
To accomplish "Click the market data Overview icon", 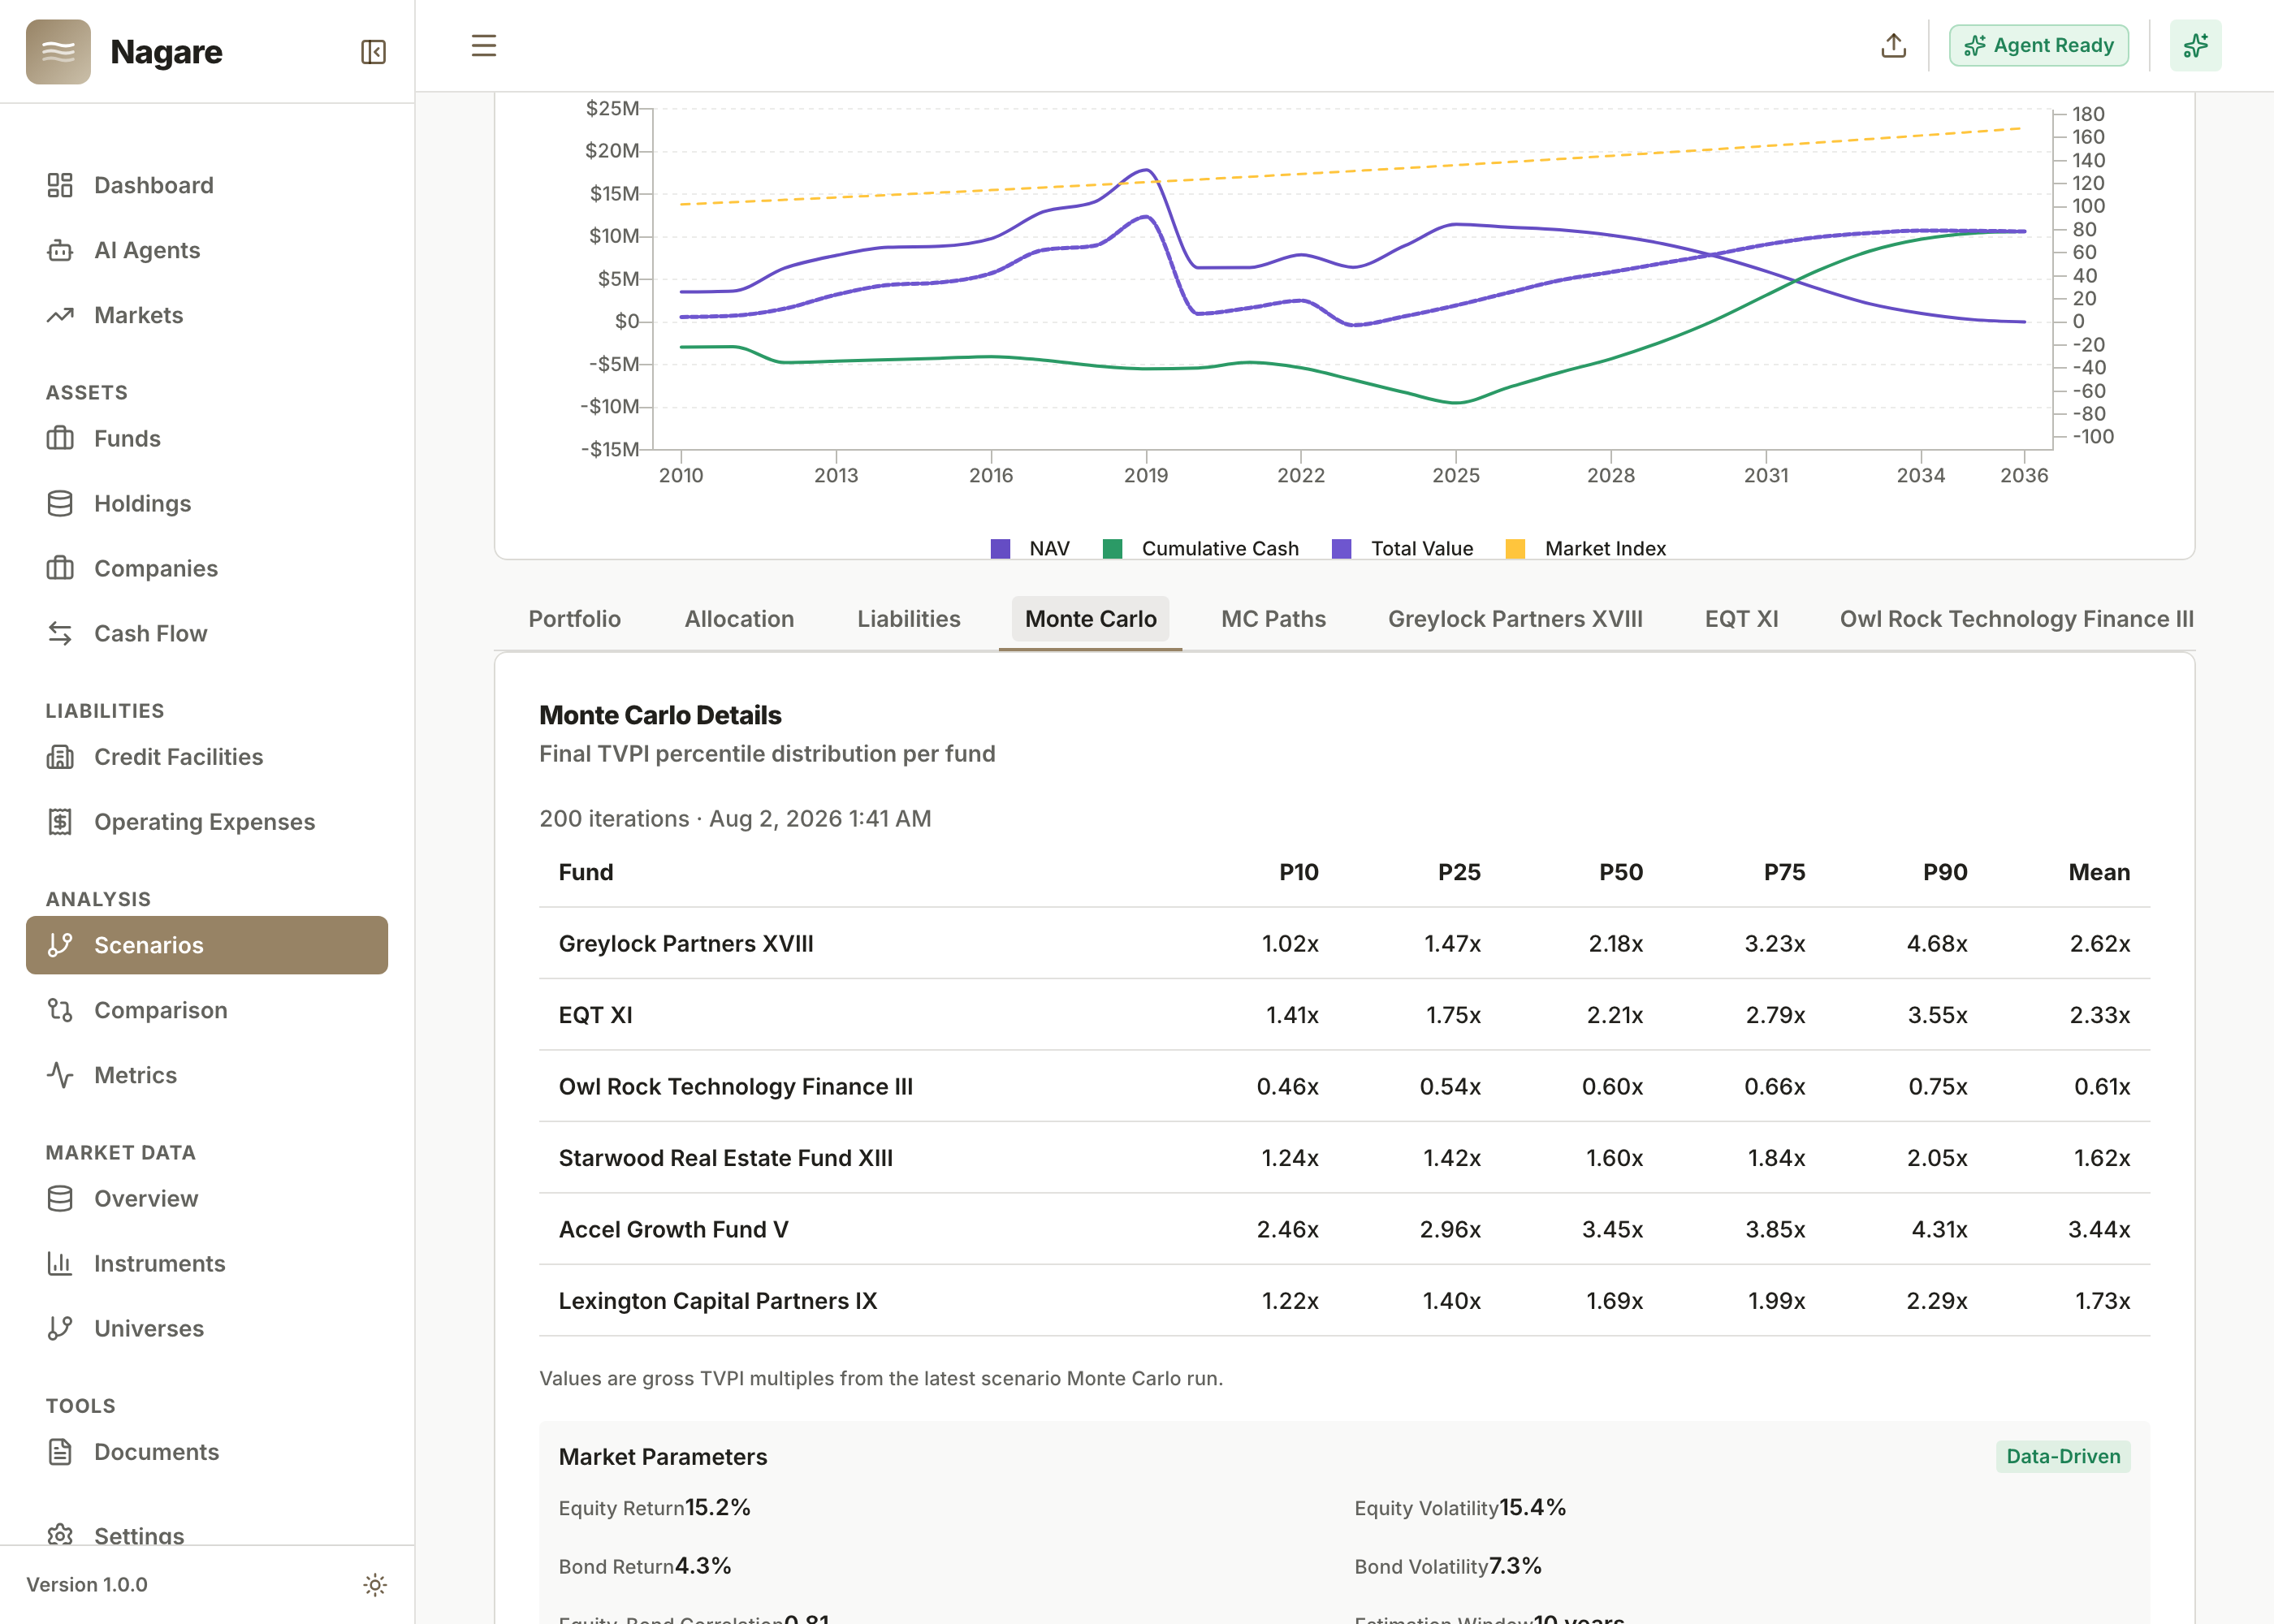I will pyautogui.click(x=60, y=1198).
